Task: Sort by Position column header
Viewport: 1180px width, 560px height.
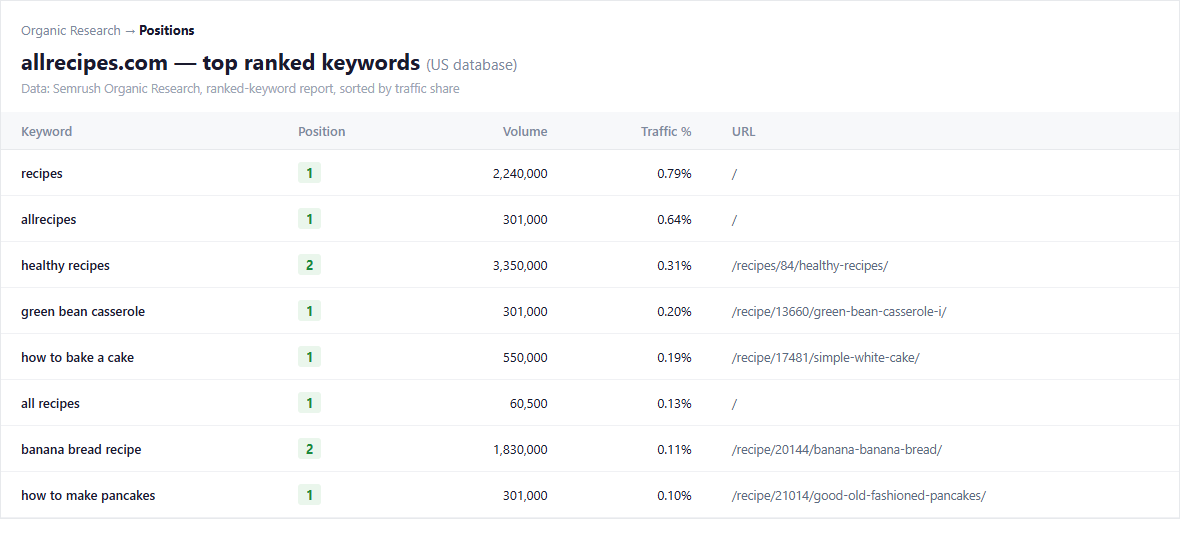Action: click(321, 132)
